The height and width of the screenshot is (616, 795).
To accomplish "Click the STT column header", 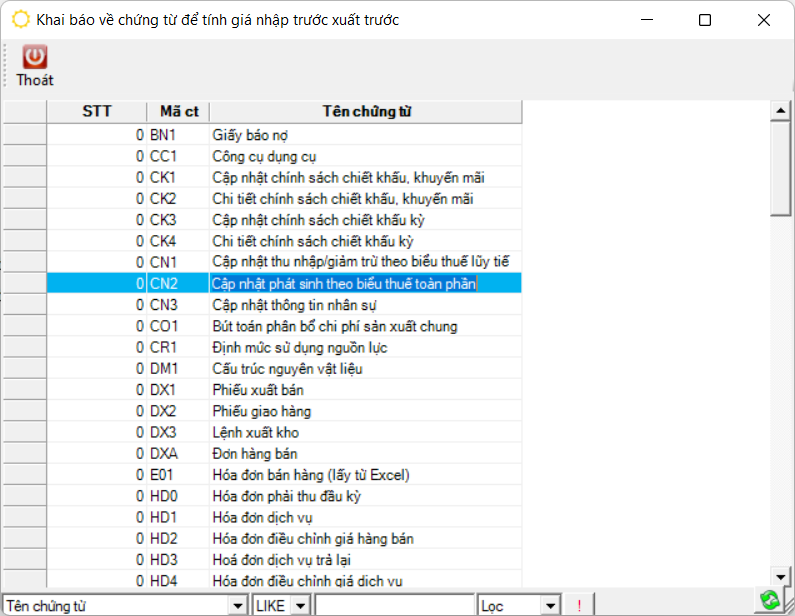I will click(x=97, y=111).
